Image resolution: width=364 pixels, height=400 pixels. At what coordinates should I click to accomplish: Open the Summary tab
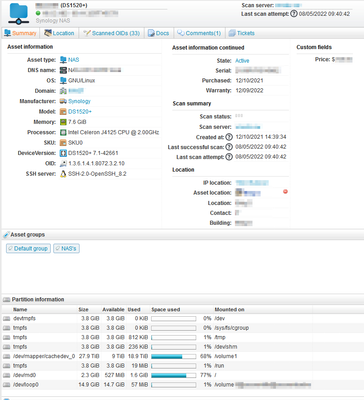pyautogui.click(x=20, y=33)
